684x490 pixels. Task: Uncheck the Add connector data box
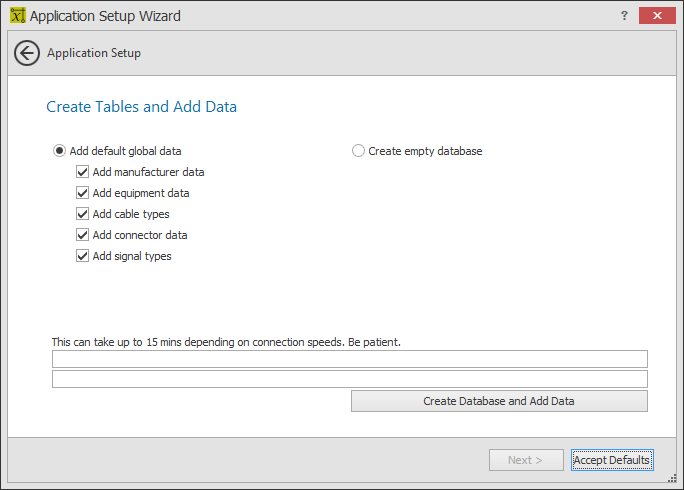point(83,235)
